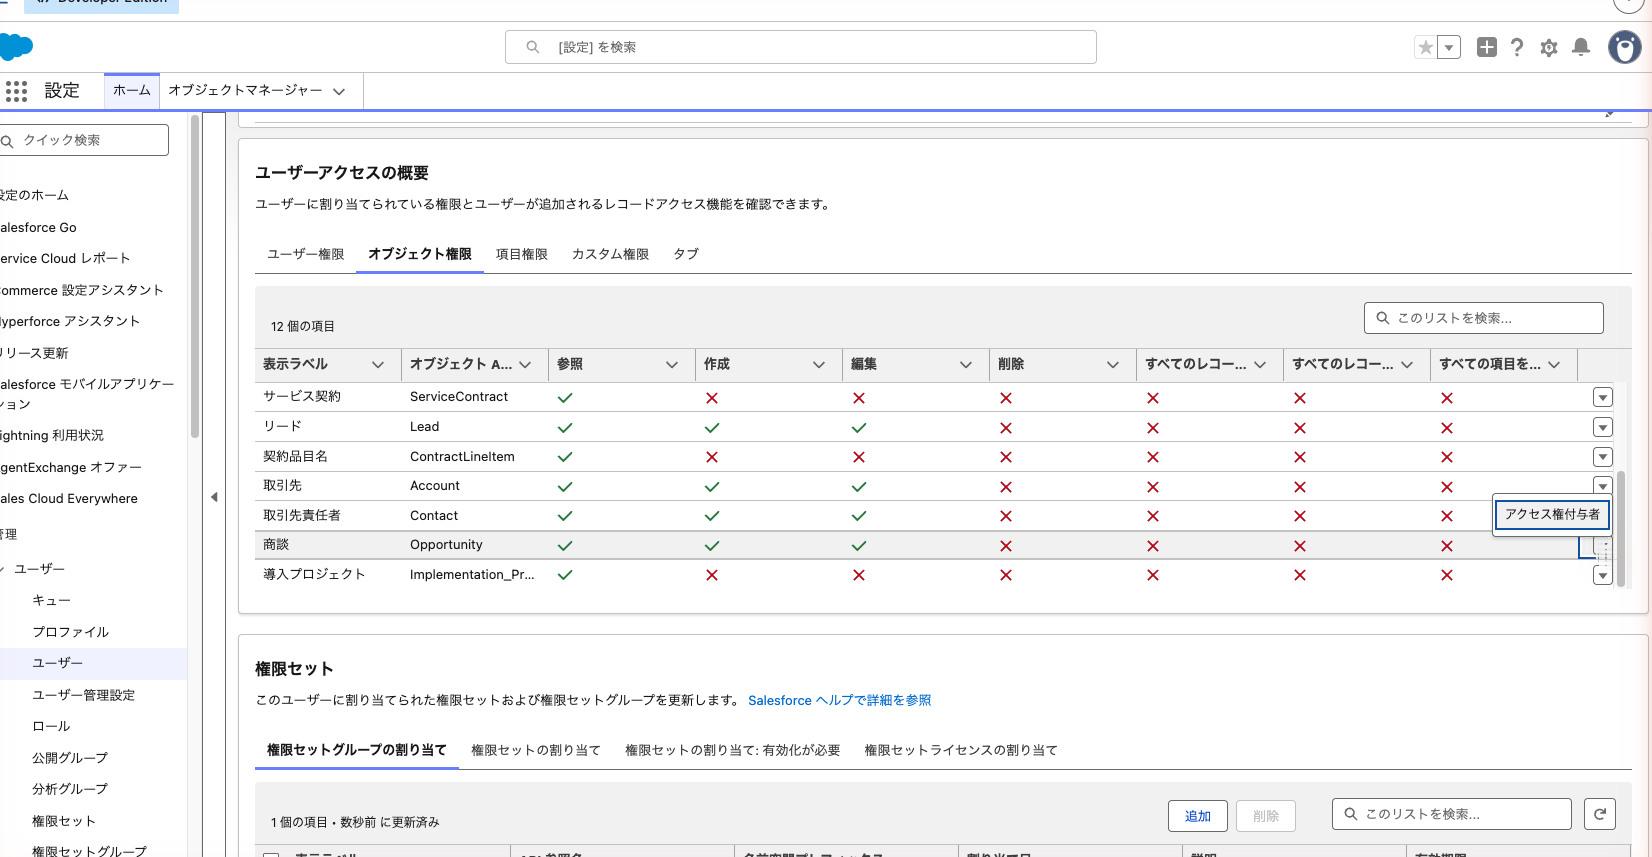1652x857 pixels.
Task: Switch to the 項目権限 tab
Action: coord(522,254)
